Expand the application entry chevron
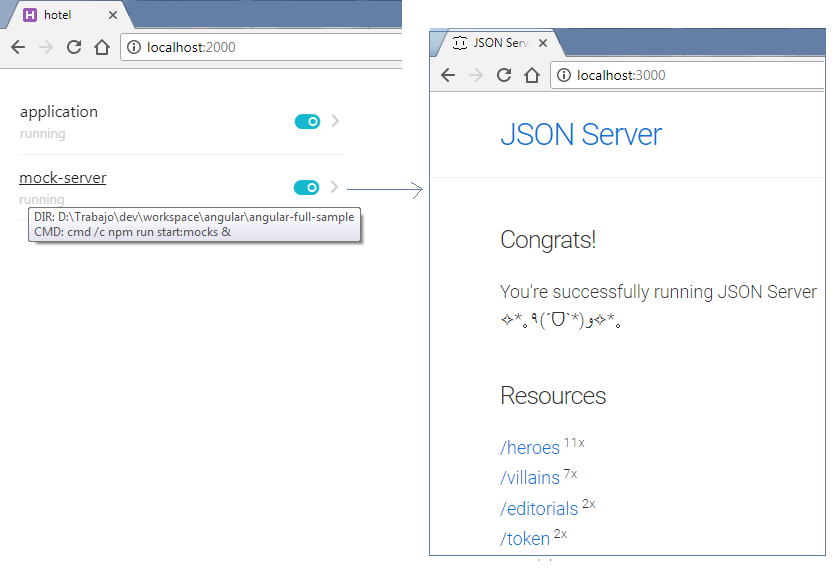835x570 pixels. (335, 121)
